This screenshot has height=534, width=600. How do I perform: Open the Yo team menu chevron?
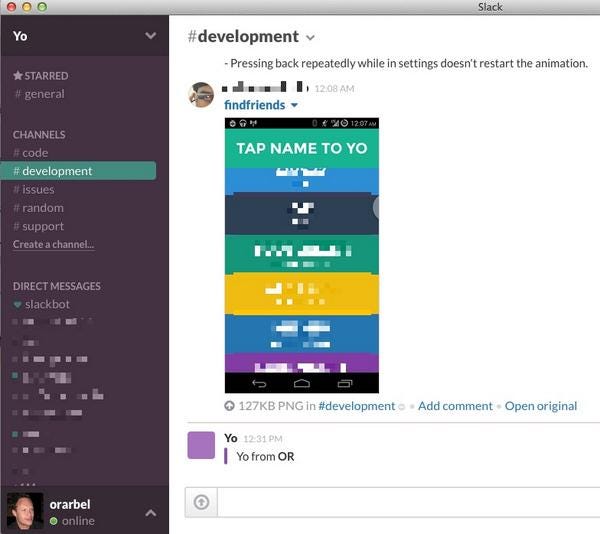click(x=150, y=36)
